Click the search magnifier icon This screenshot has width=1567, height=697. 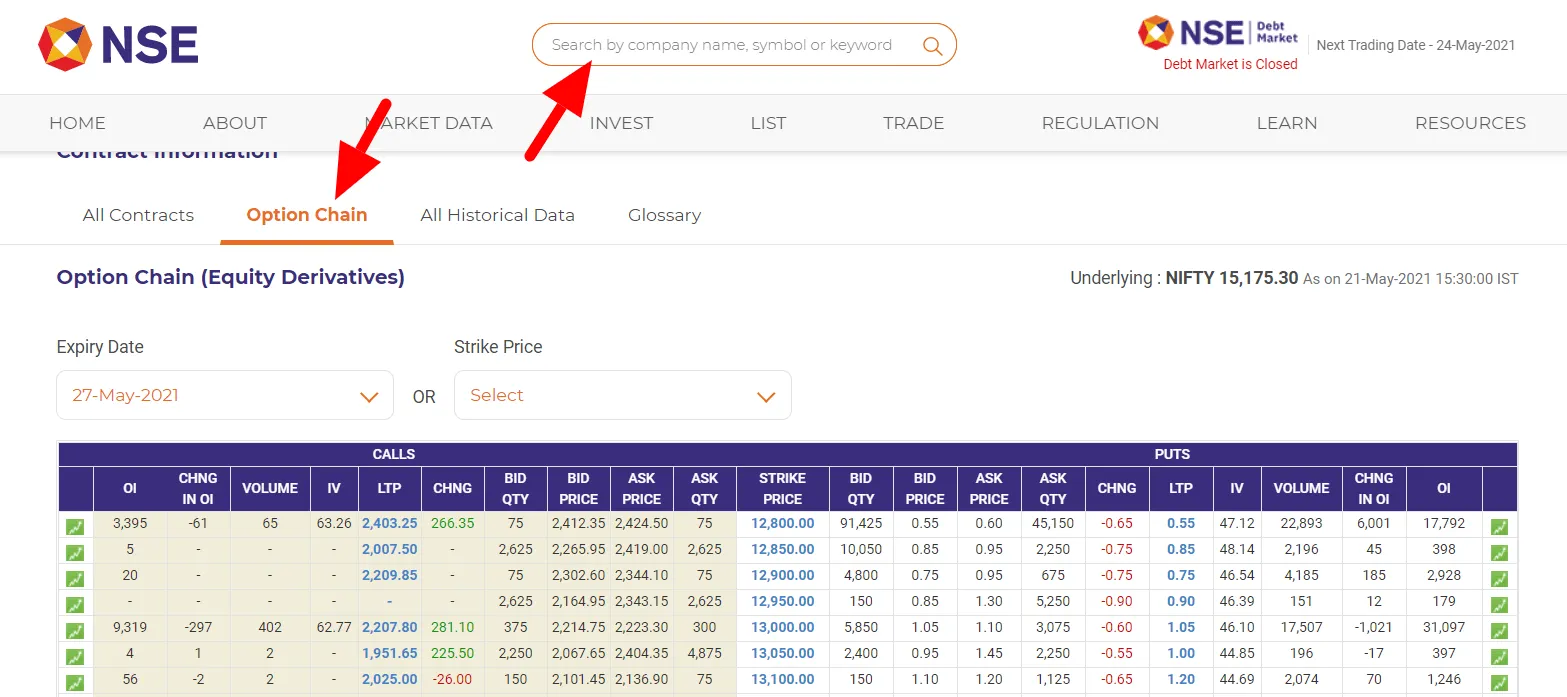[932, 45]
